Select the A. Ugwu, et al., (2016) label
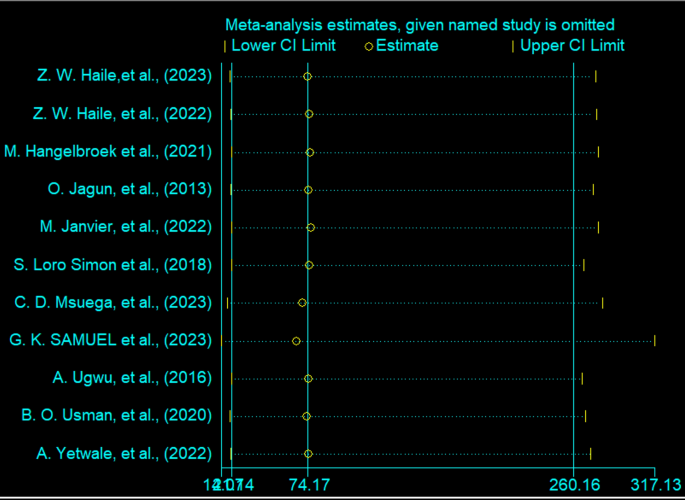The image size is (685, 500). click(132, 378)
